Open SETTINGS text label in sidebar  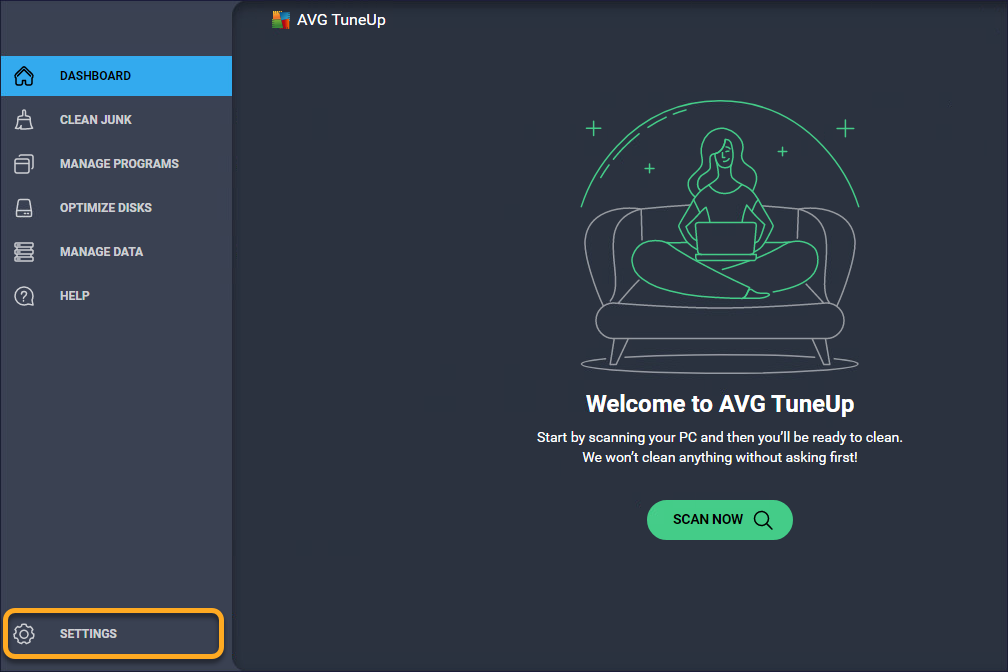(x=88, y=634)
